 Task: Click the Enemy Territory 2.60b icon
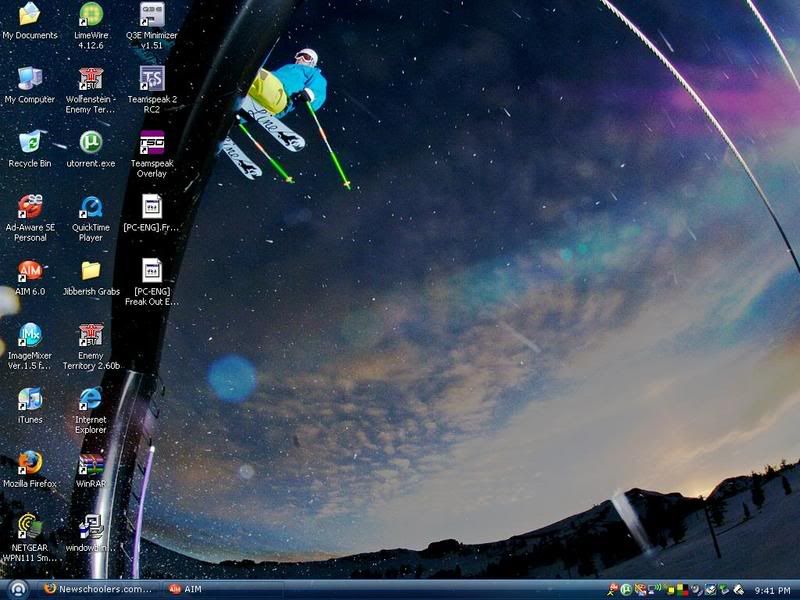pos(91,334)
